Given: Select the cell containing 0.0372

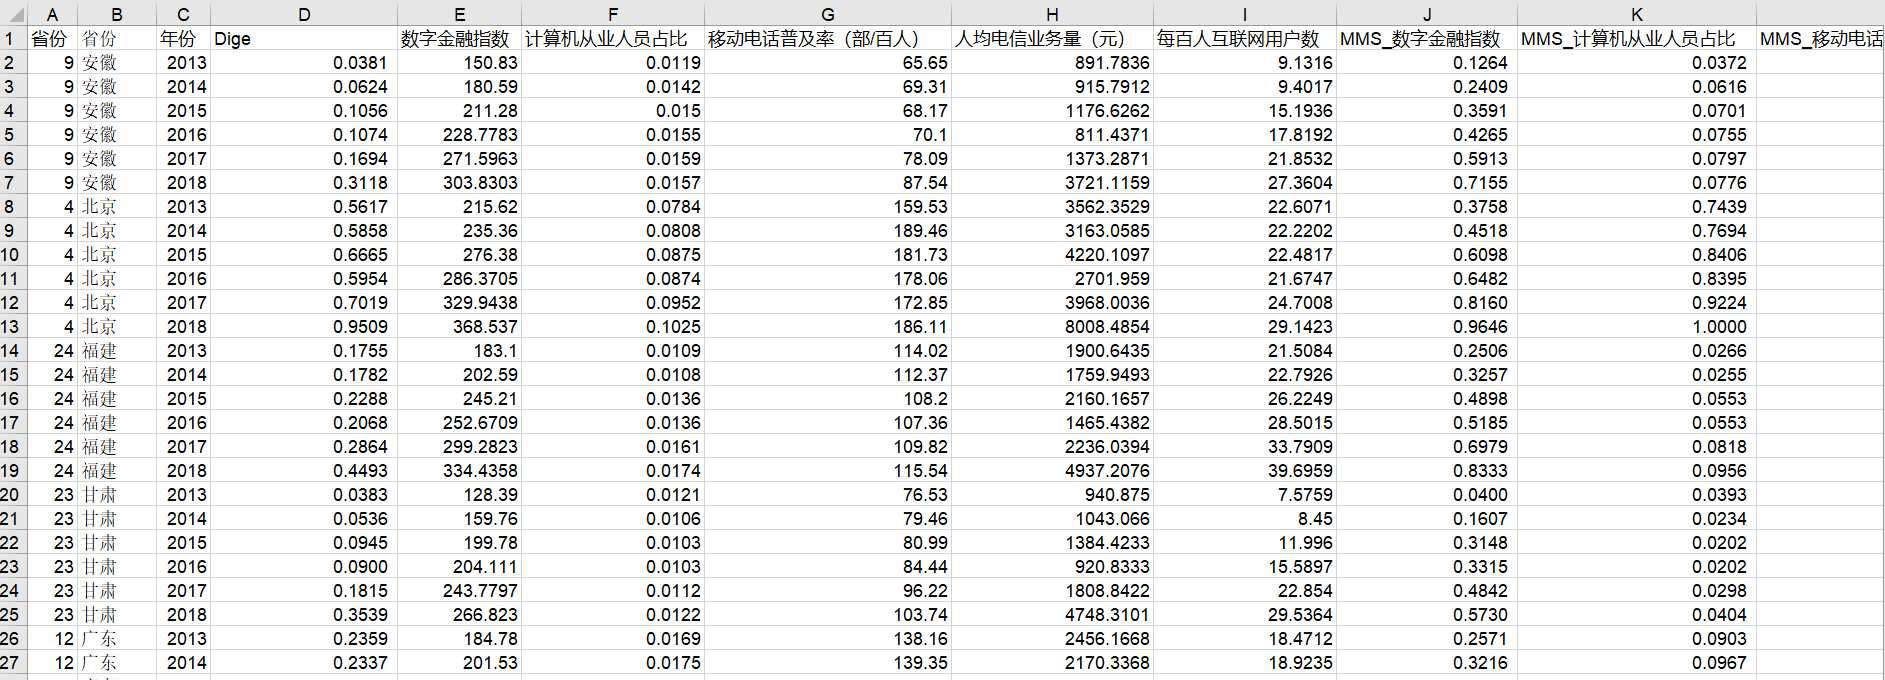Looking at the screenshot, I should click(1637, 62).
